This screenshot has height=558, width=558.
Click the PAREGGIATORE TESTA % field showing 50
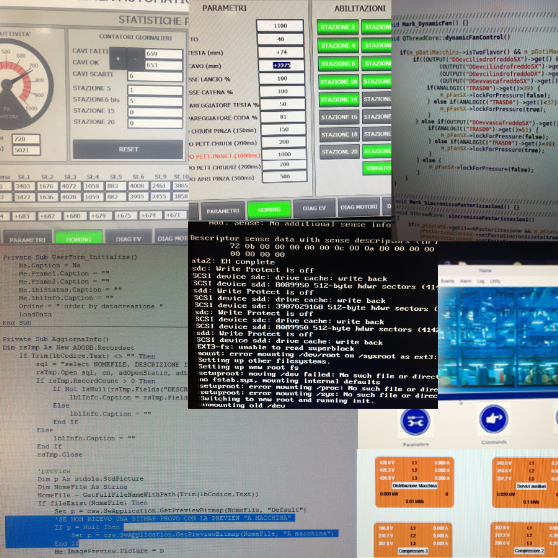283,104
